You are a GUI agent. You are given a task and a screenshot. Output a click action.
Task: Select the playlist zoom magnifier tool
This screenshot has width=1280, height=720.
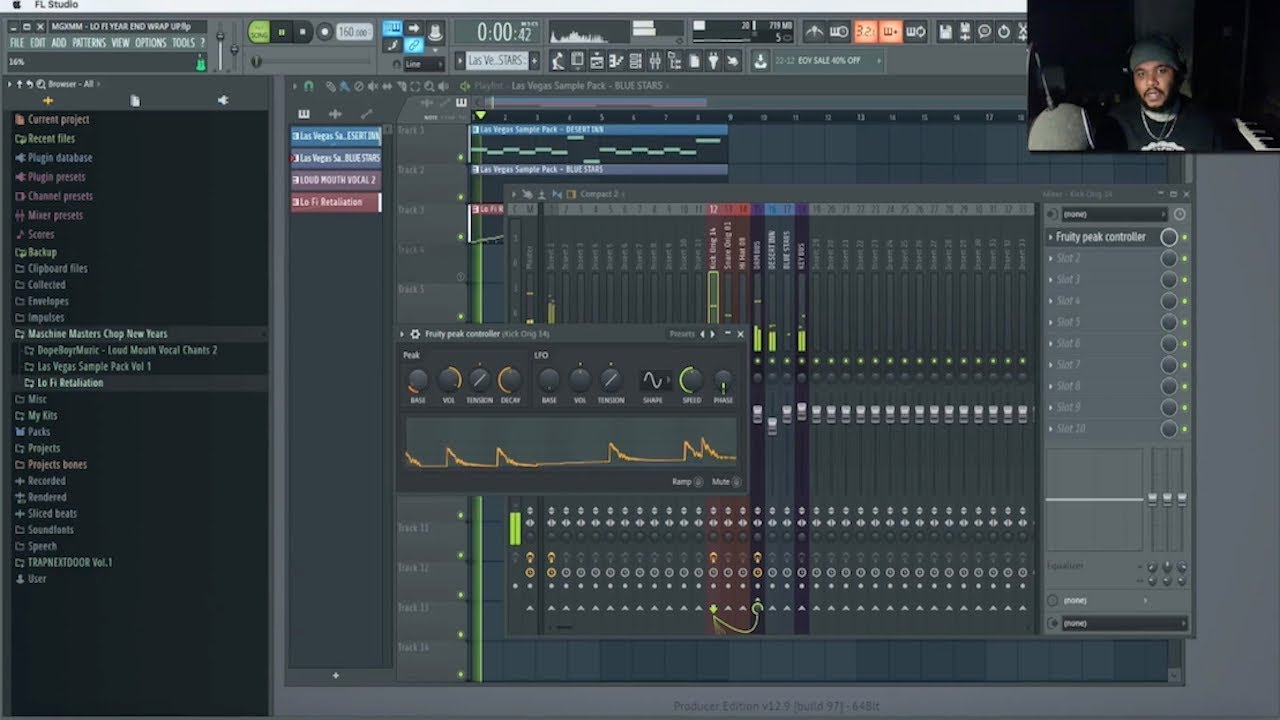pos(430,86)
